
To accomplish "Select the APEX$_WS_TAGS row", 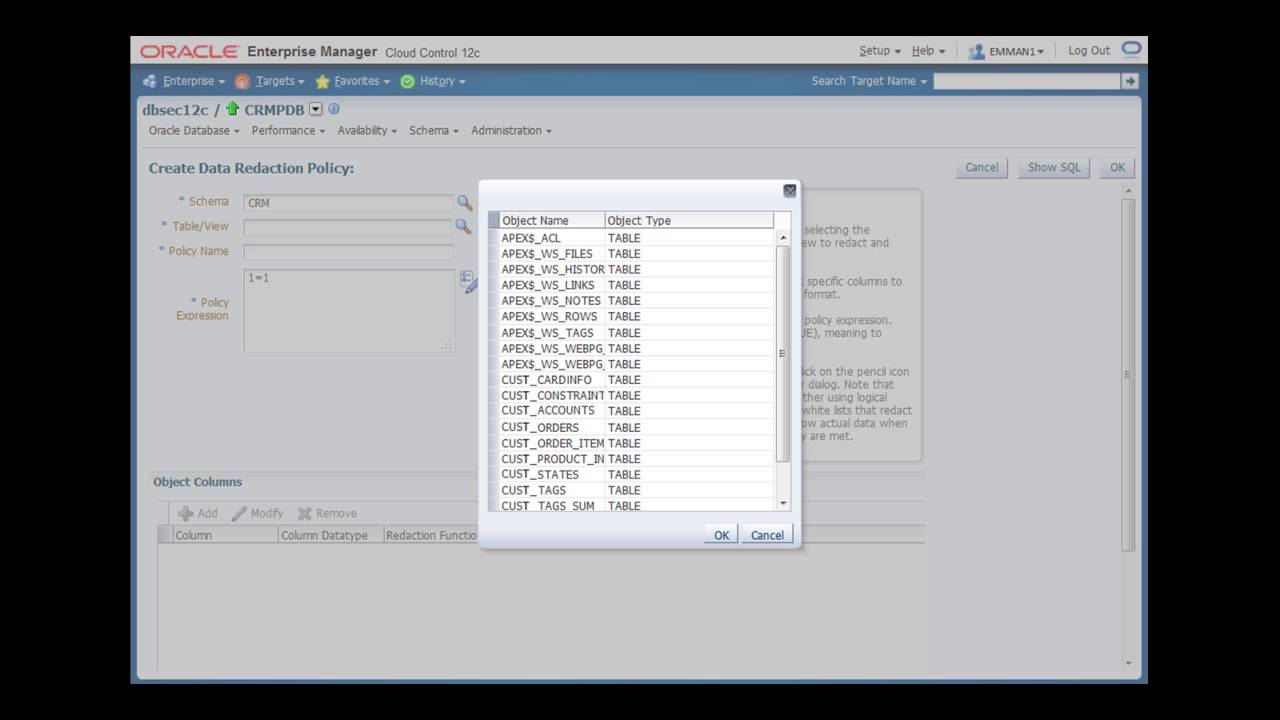I will (636, 333).
